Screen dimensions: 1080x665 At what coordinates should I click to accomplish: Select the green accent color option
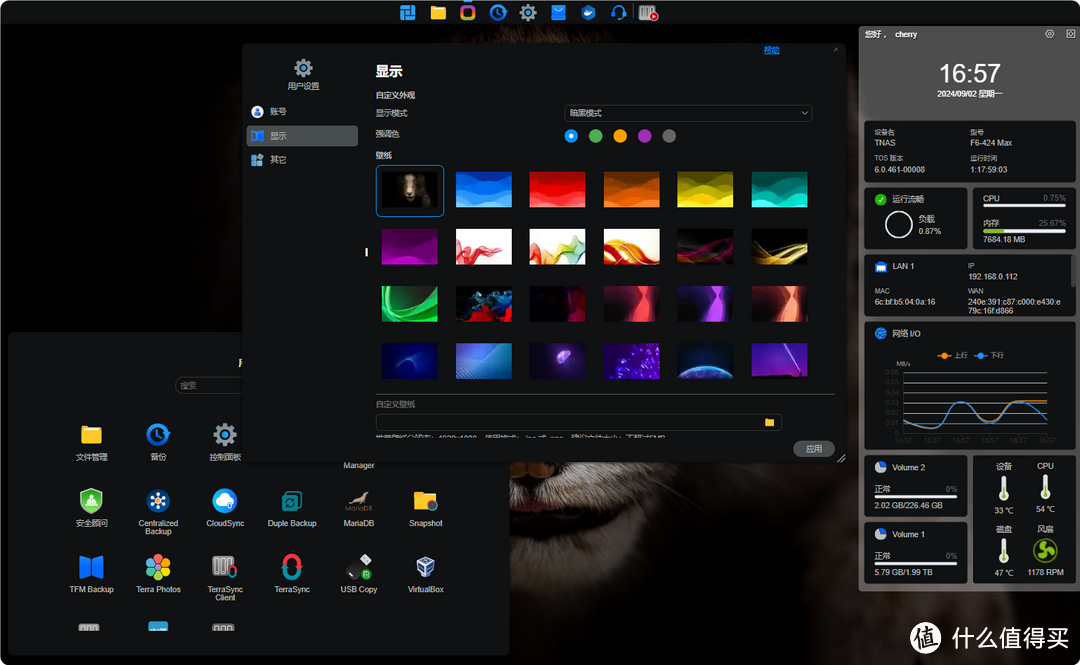[596, 136]
